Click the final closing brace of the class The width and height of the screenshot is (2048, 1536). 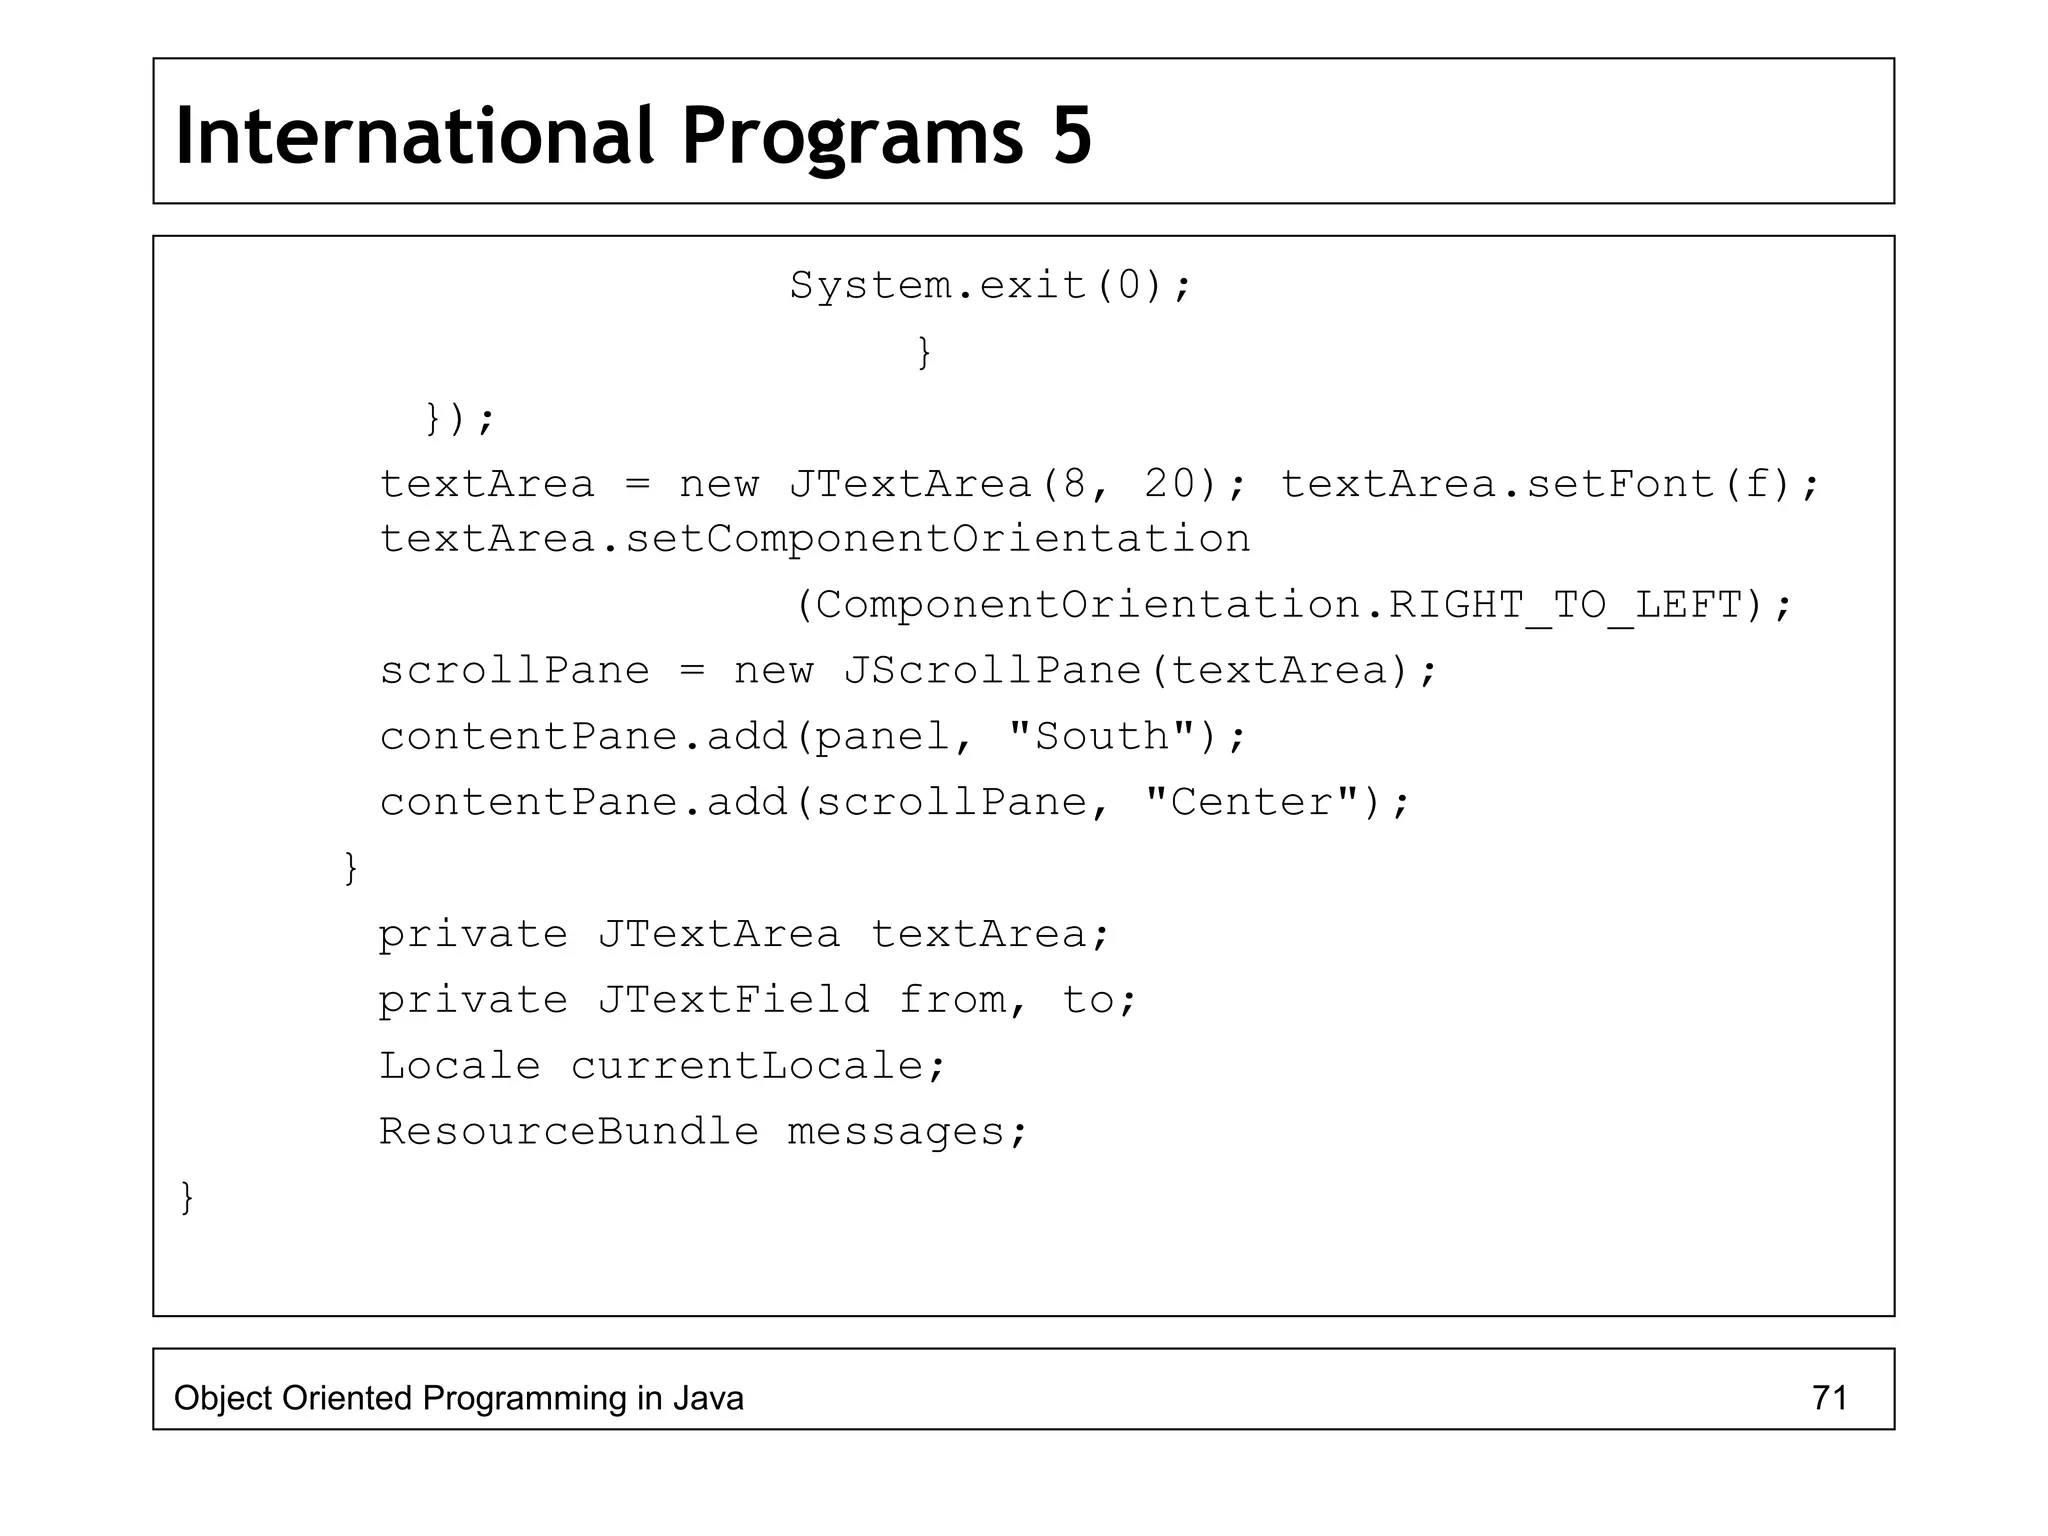[x=187, y=1197]
